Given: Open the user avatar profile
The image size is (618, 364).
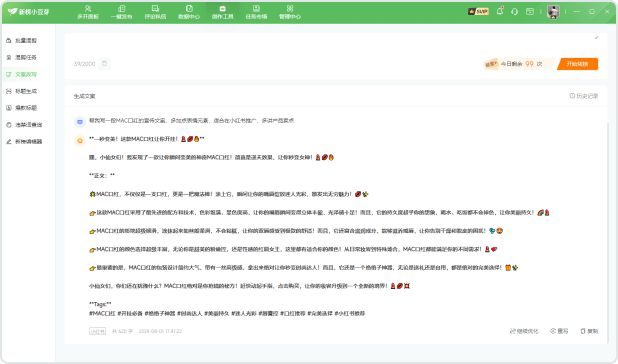Looking at the screenshot, I should (553, 12).
